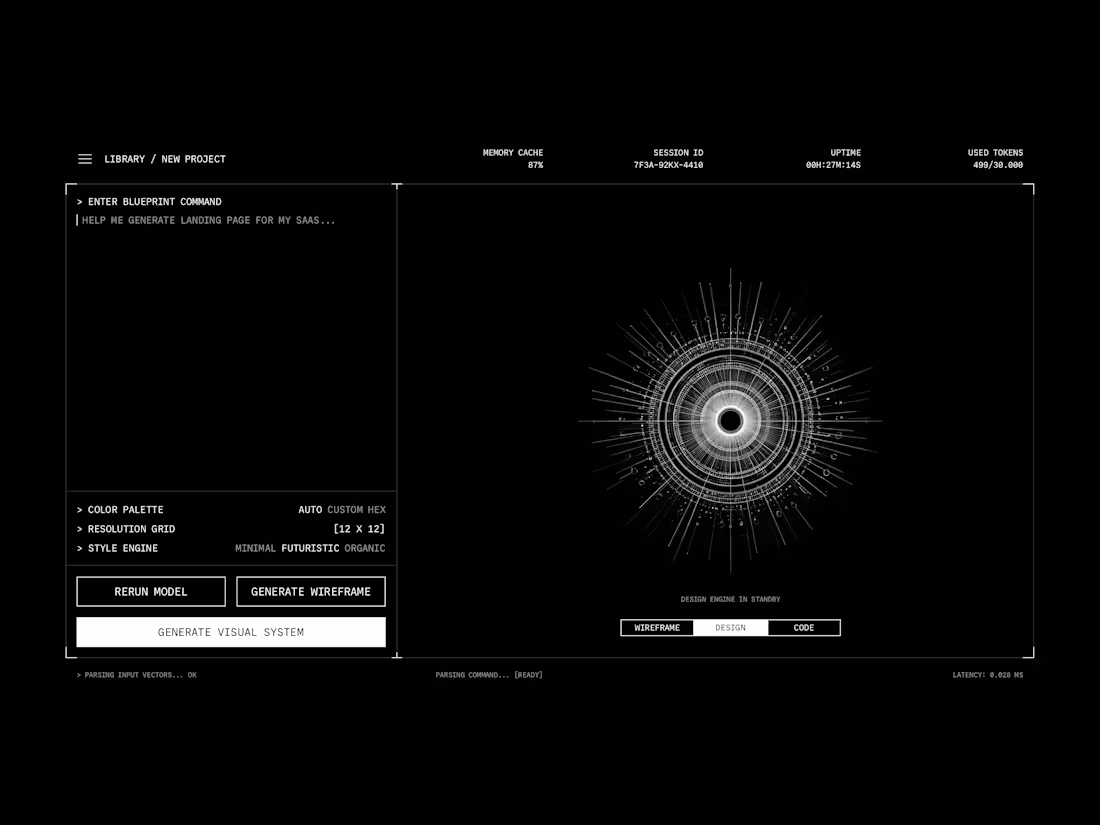Image resolution: width=1100 pixels, height=825 pixels.
Task: Open the WIREFRAME view tab
Action: click(657, 627)
